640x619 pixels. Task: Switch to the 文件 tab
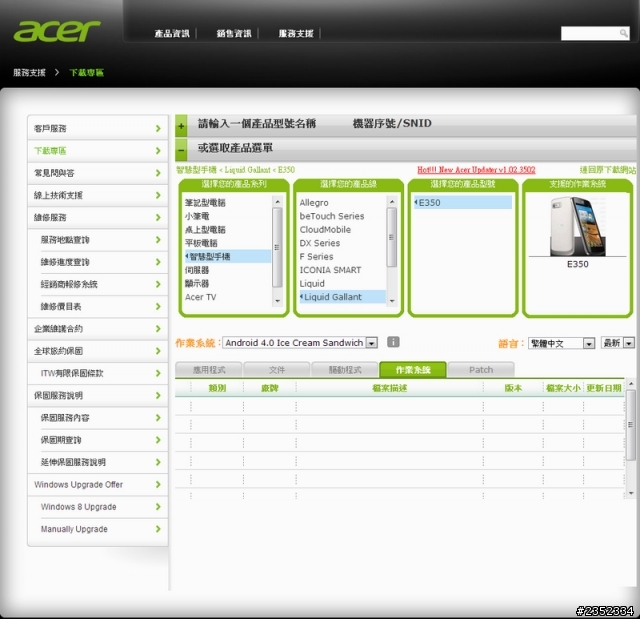pos(277,370)
